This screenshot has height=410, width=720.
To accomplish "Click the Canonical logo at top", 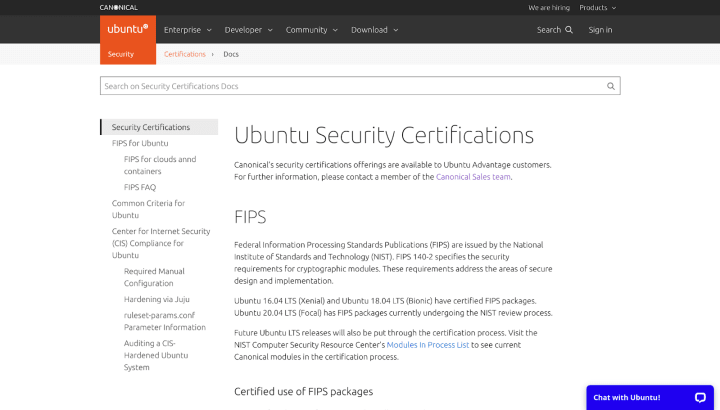I will [118, 7].
